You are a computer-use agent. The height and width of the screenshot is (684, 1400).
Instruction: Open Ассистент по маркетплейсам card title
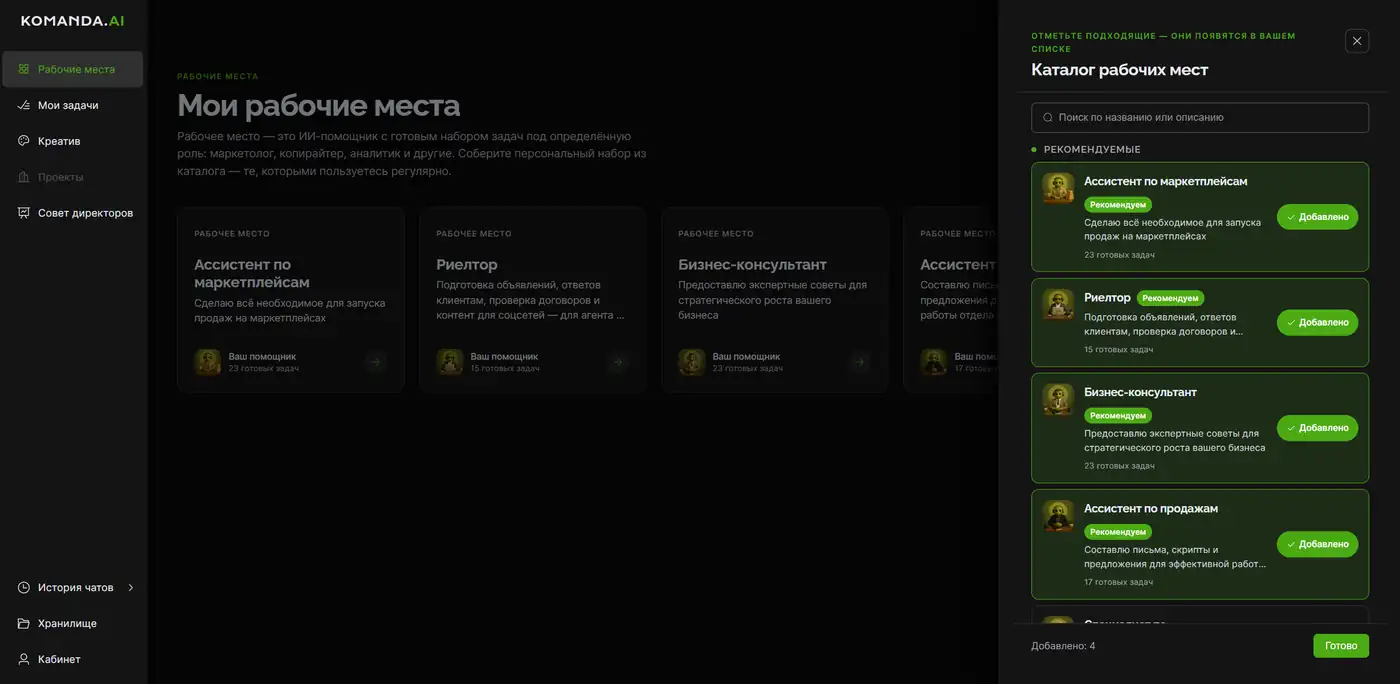pos(252,273)
